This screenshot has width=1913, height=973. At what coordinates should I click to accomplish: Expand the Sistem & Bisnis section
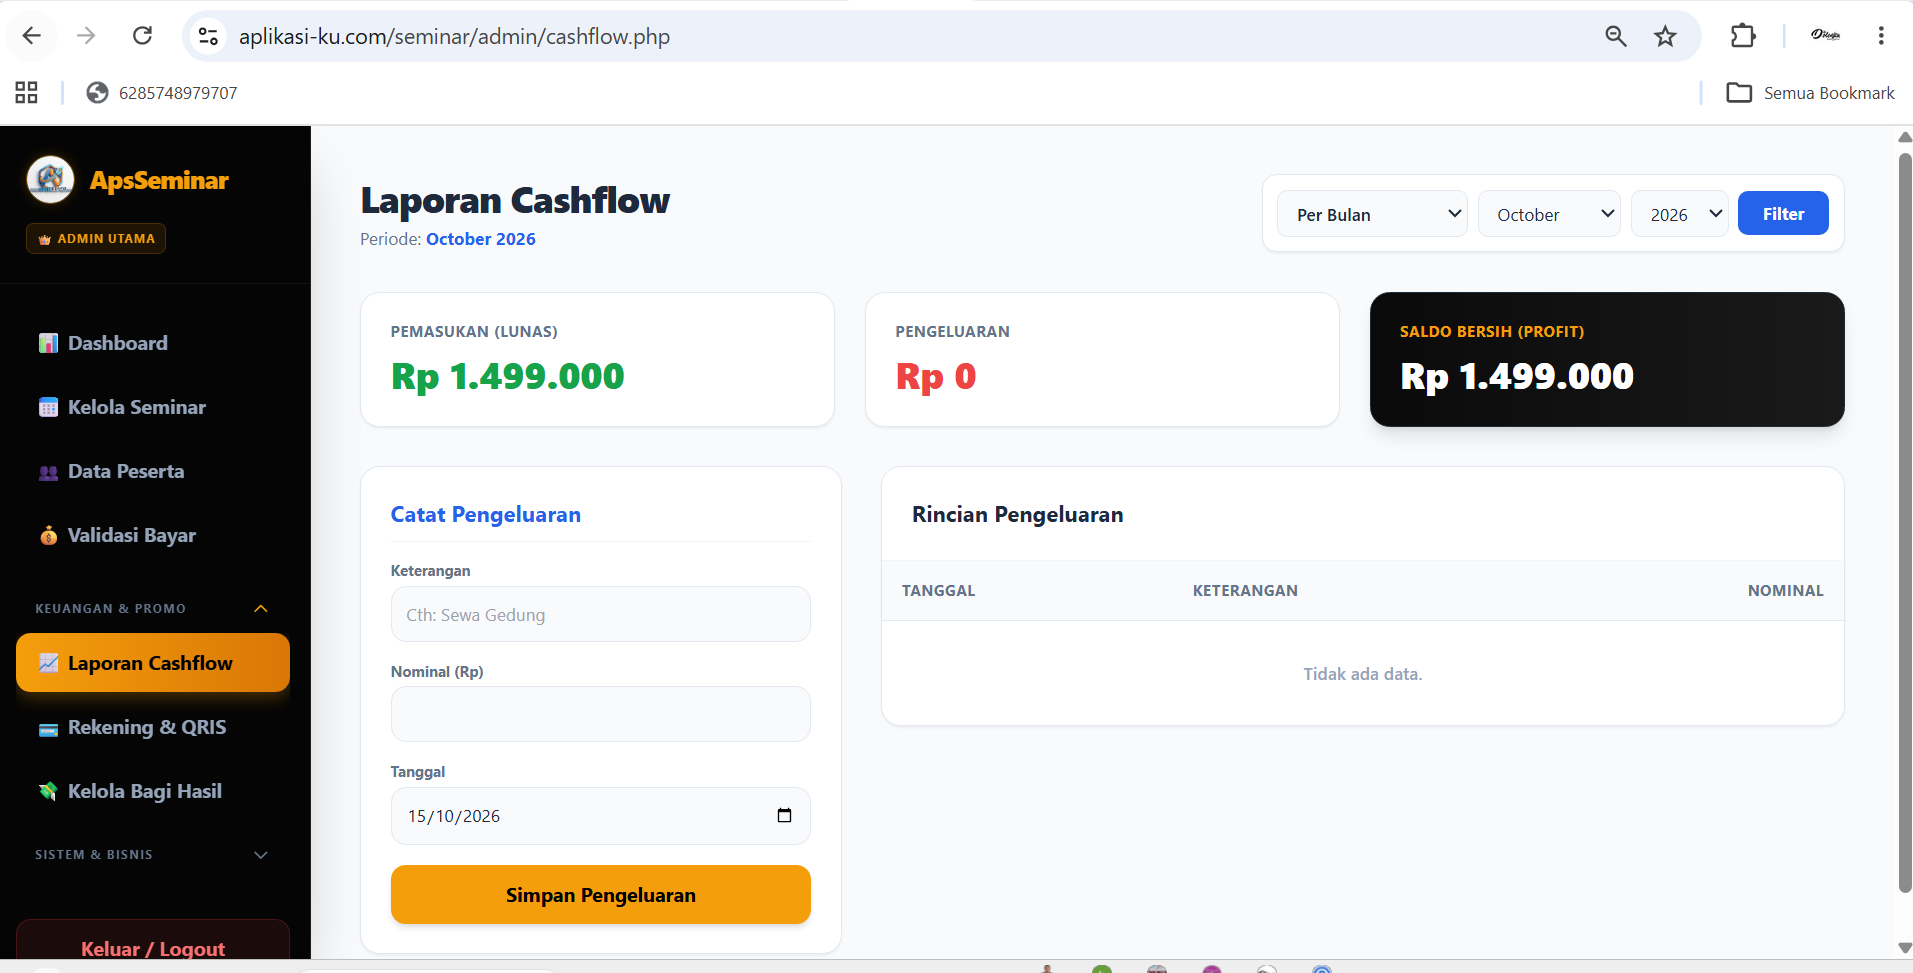[x=153, y=854]
